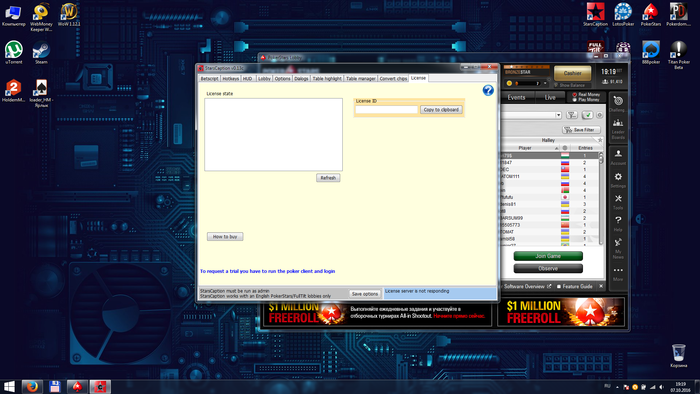The width and height of the screenshot is (700, 394).
Task: Switch to Dialogs tab
Action: click(x=301, y=79)
